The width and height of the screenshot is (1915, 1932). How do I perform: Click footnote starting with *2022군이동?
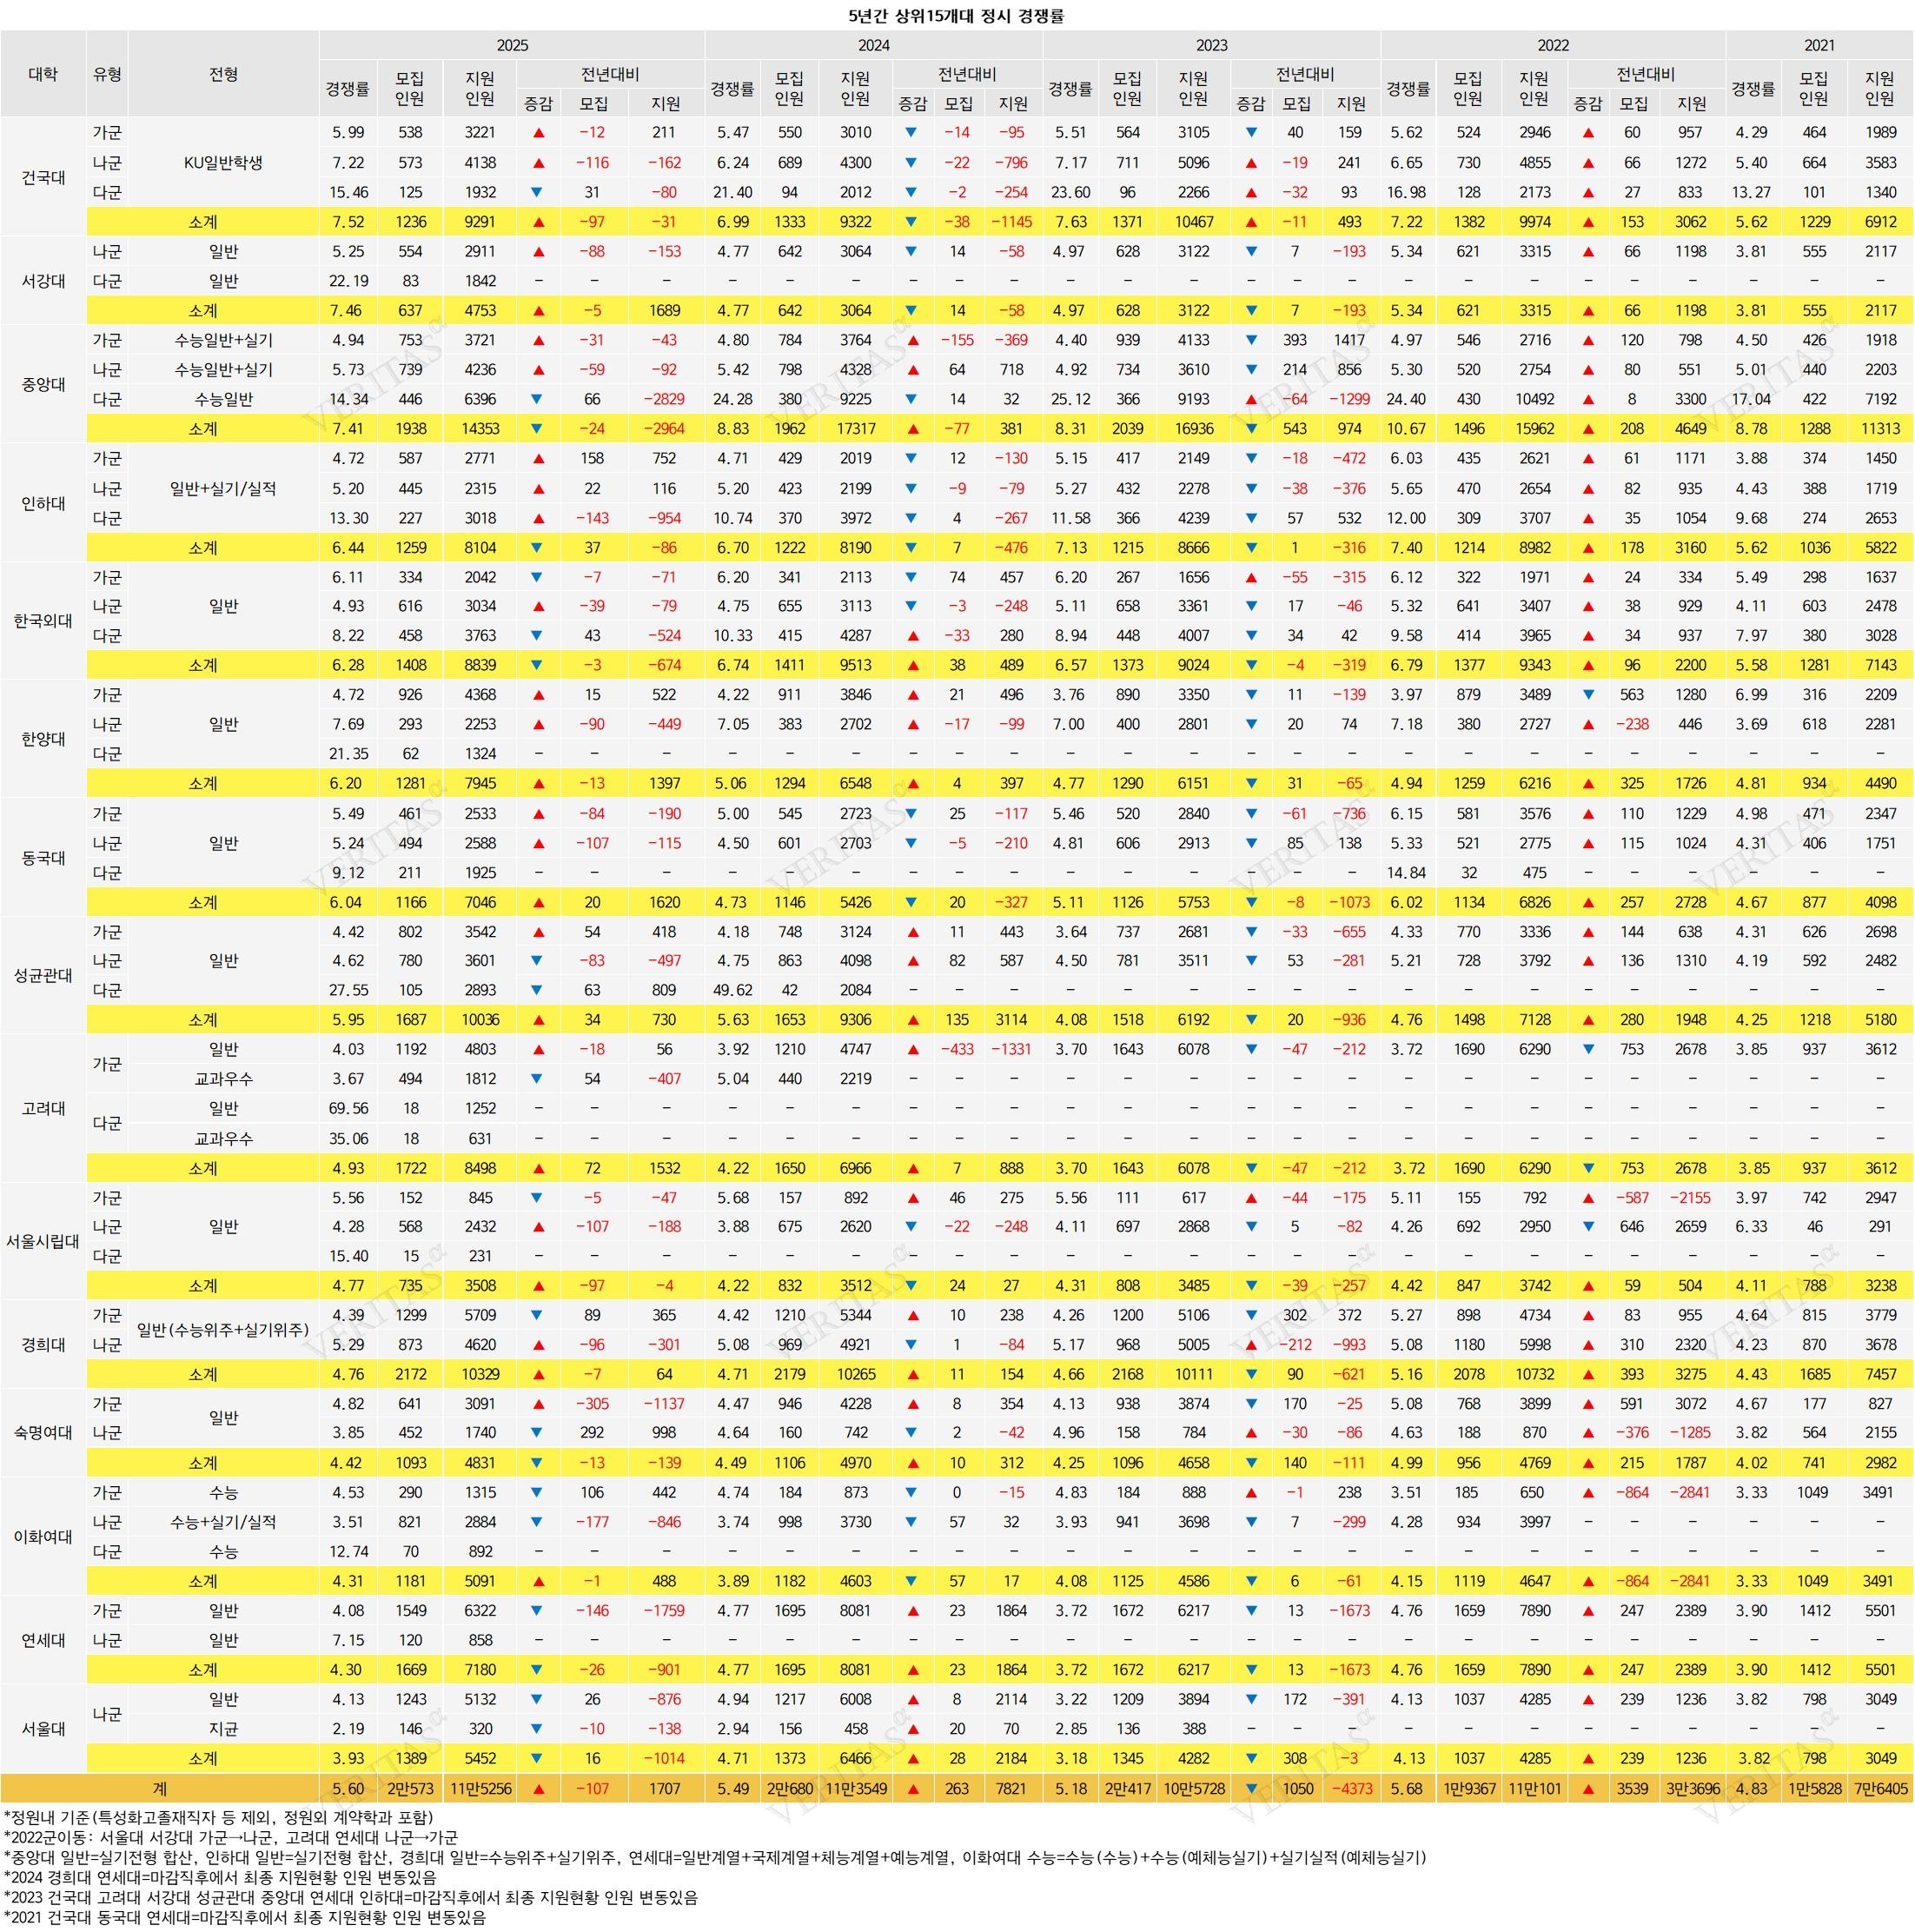click(231, 1837)
